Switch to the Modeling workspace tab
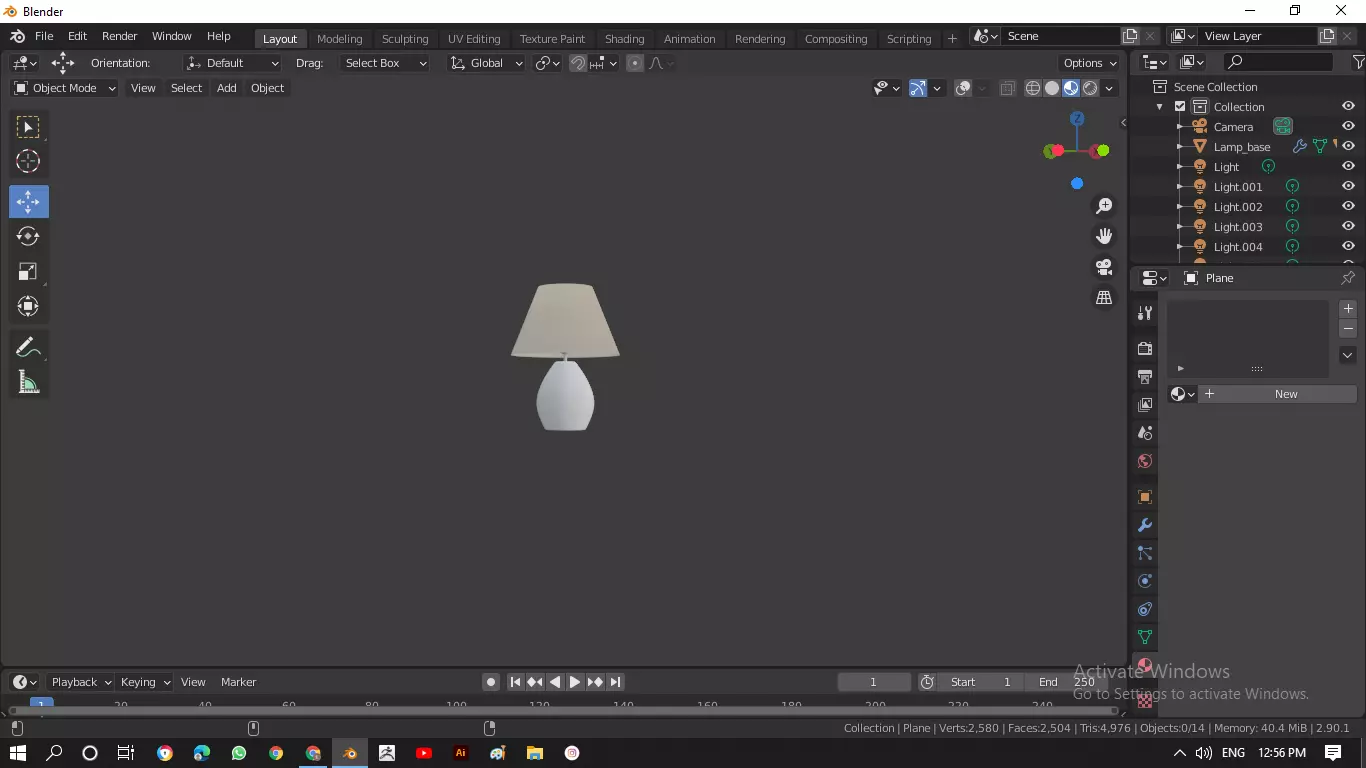 coord(339,39)
